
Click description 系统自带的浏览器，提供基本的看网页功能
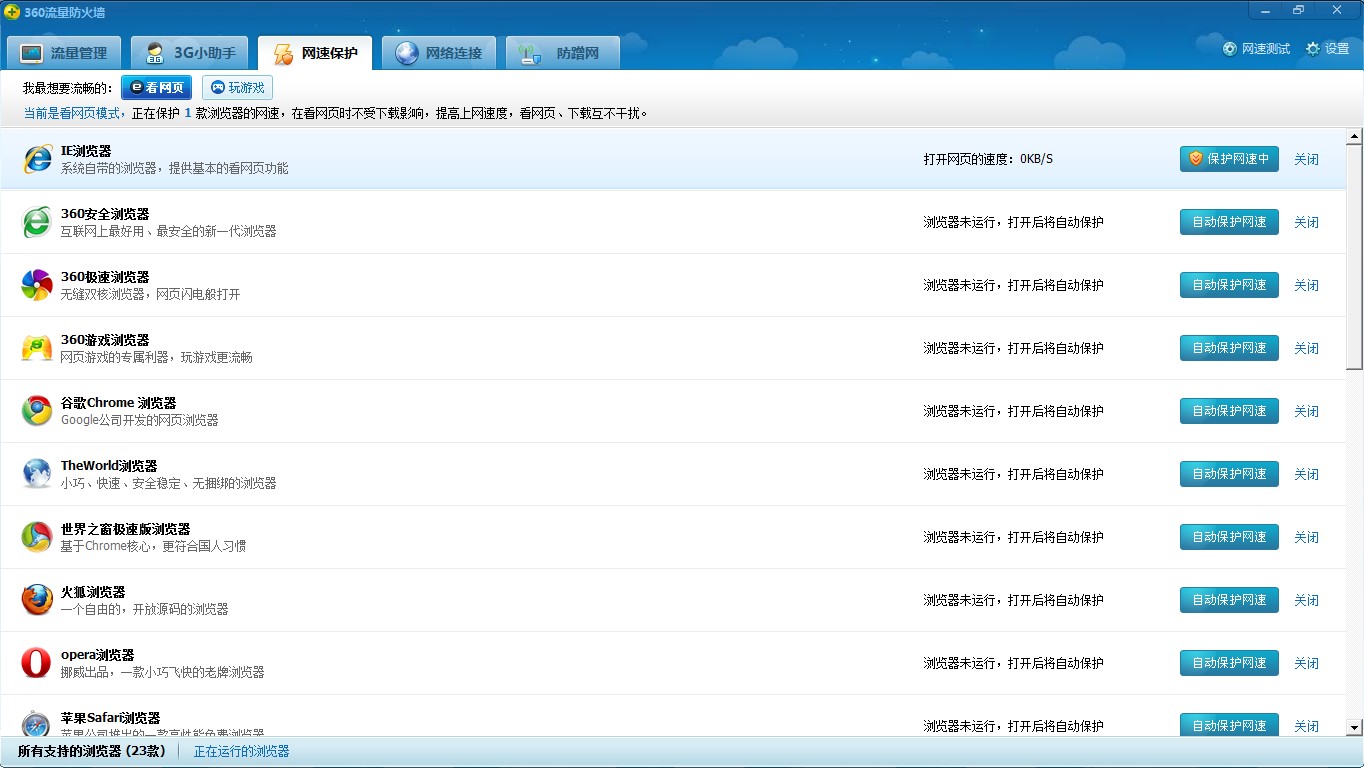click(174, 168)
